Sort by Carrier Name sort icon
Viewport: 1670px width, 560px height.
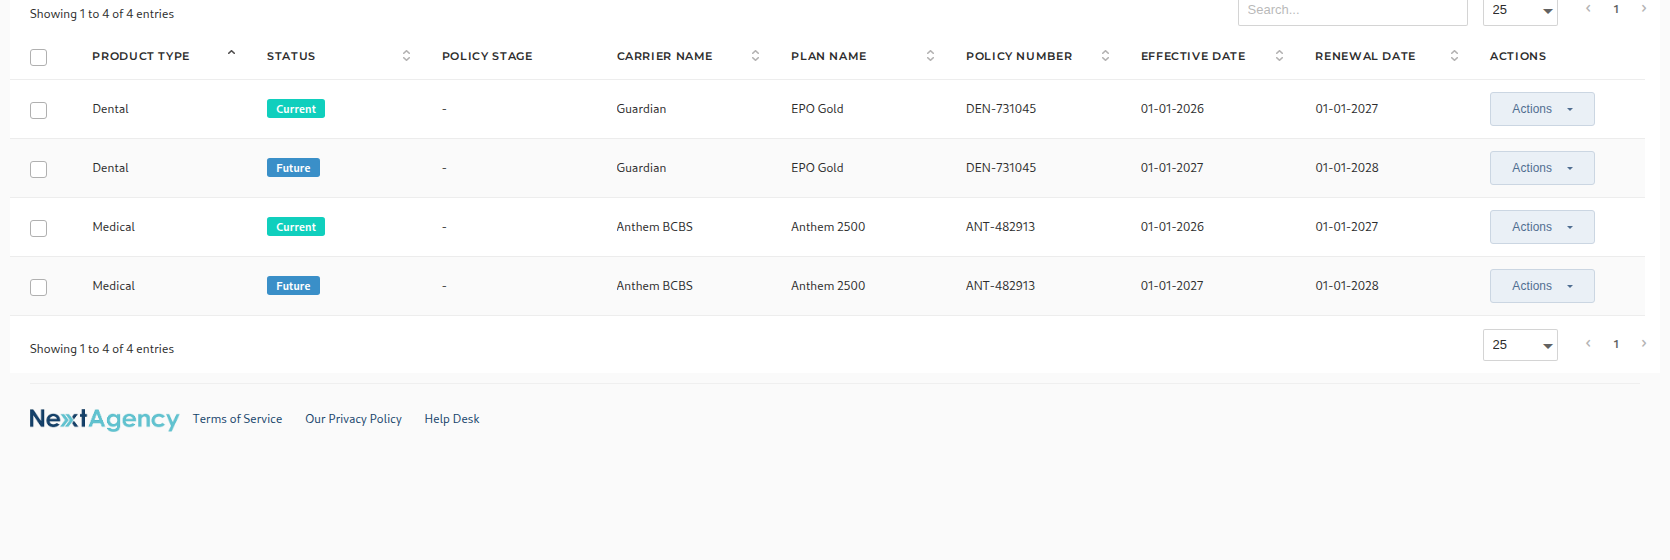(755, 56)
